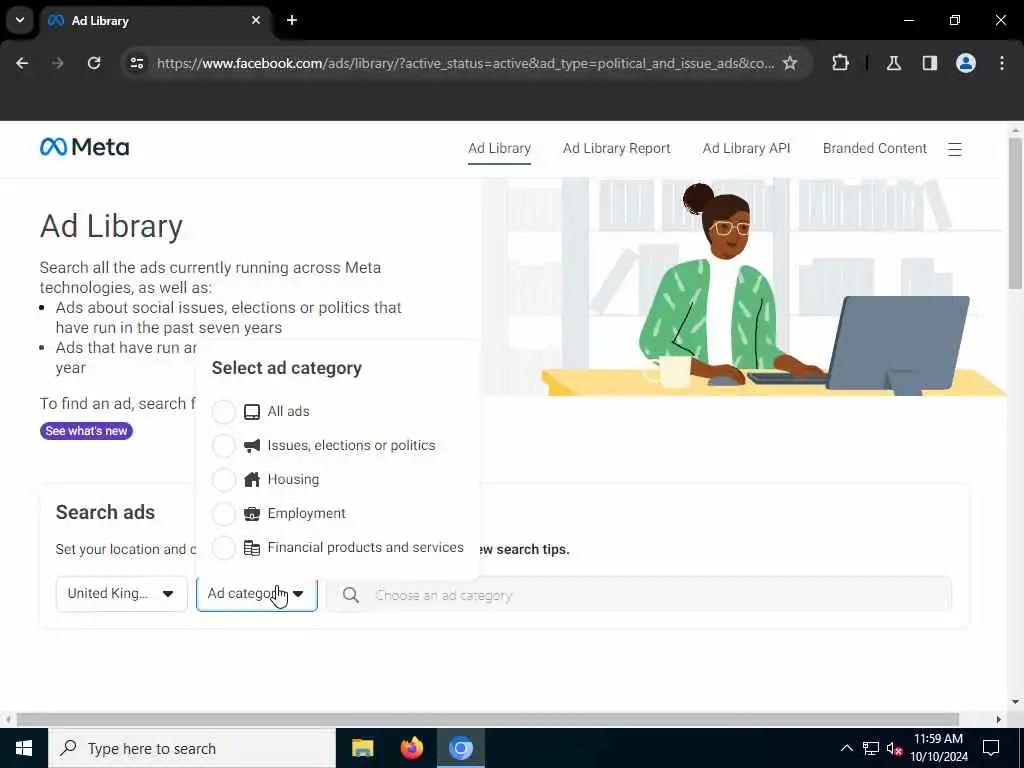Bookmark this page with the star icon
The image size is (1024, 768).
pyautogui.click(x=790, y=63)
